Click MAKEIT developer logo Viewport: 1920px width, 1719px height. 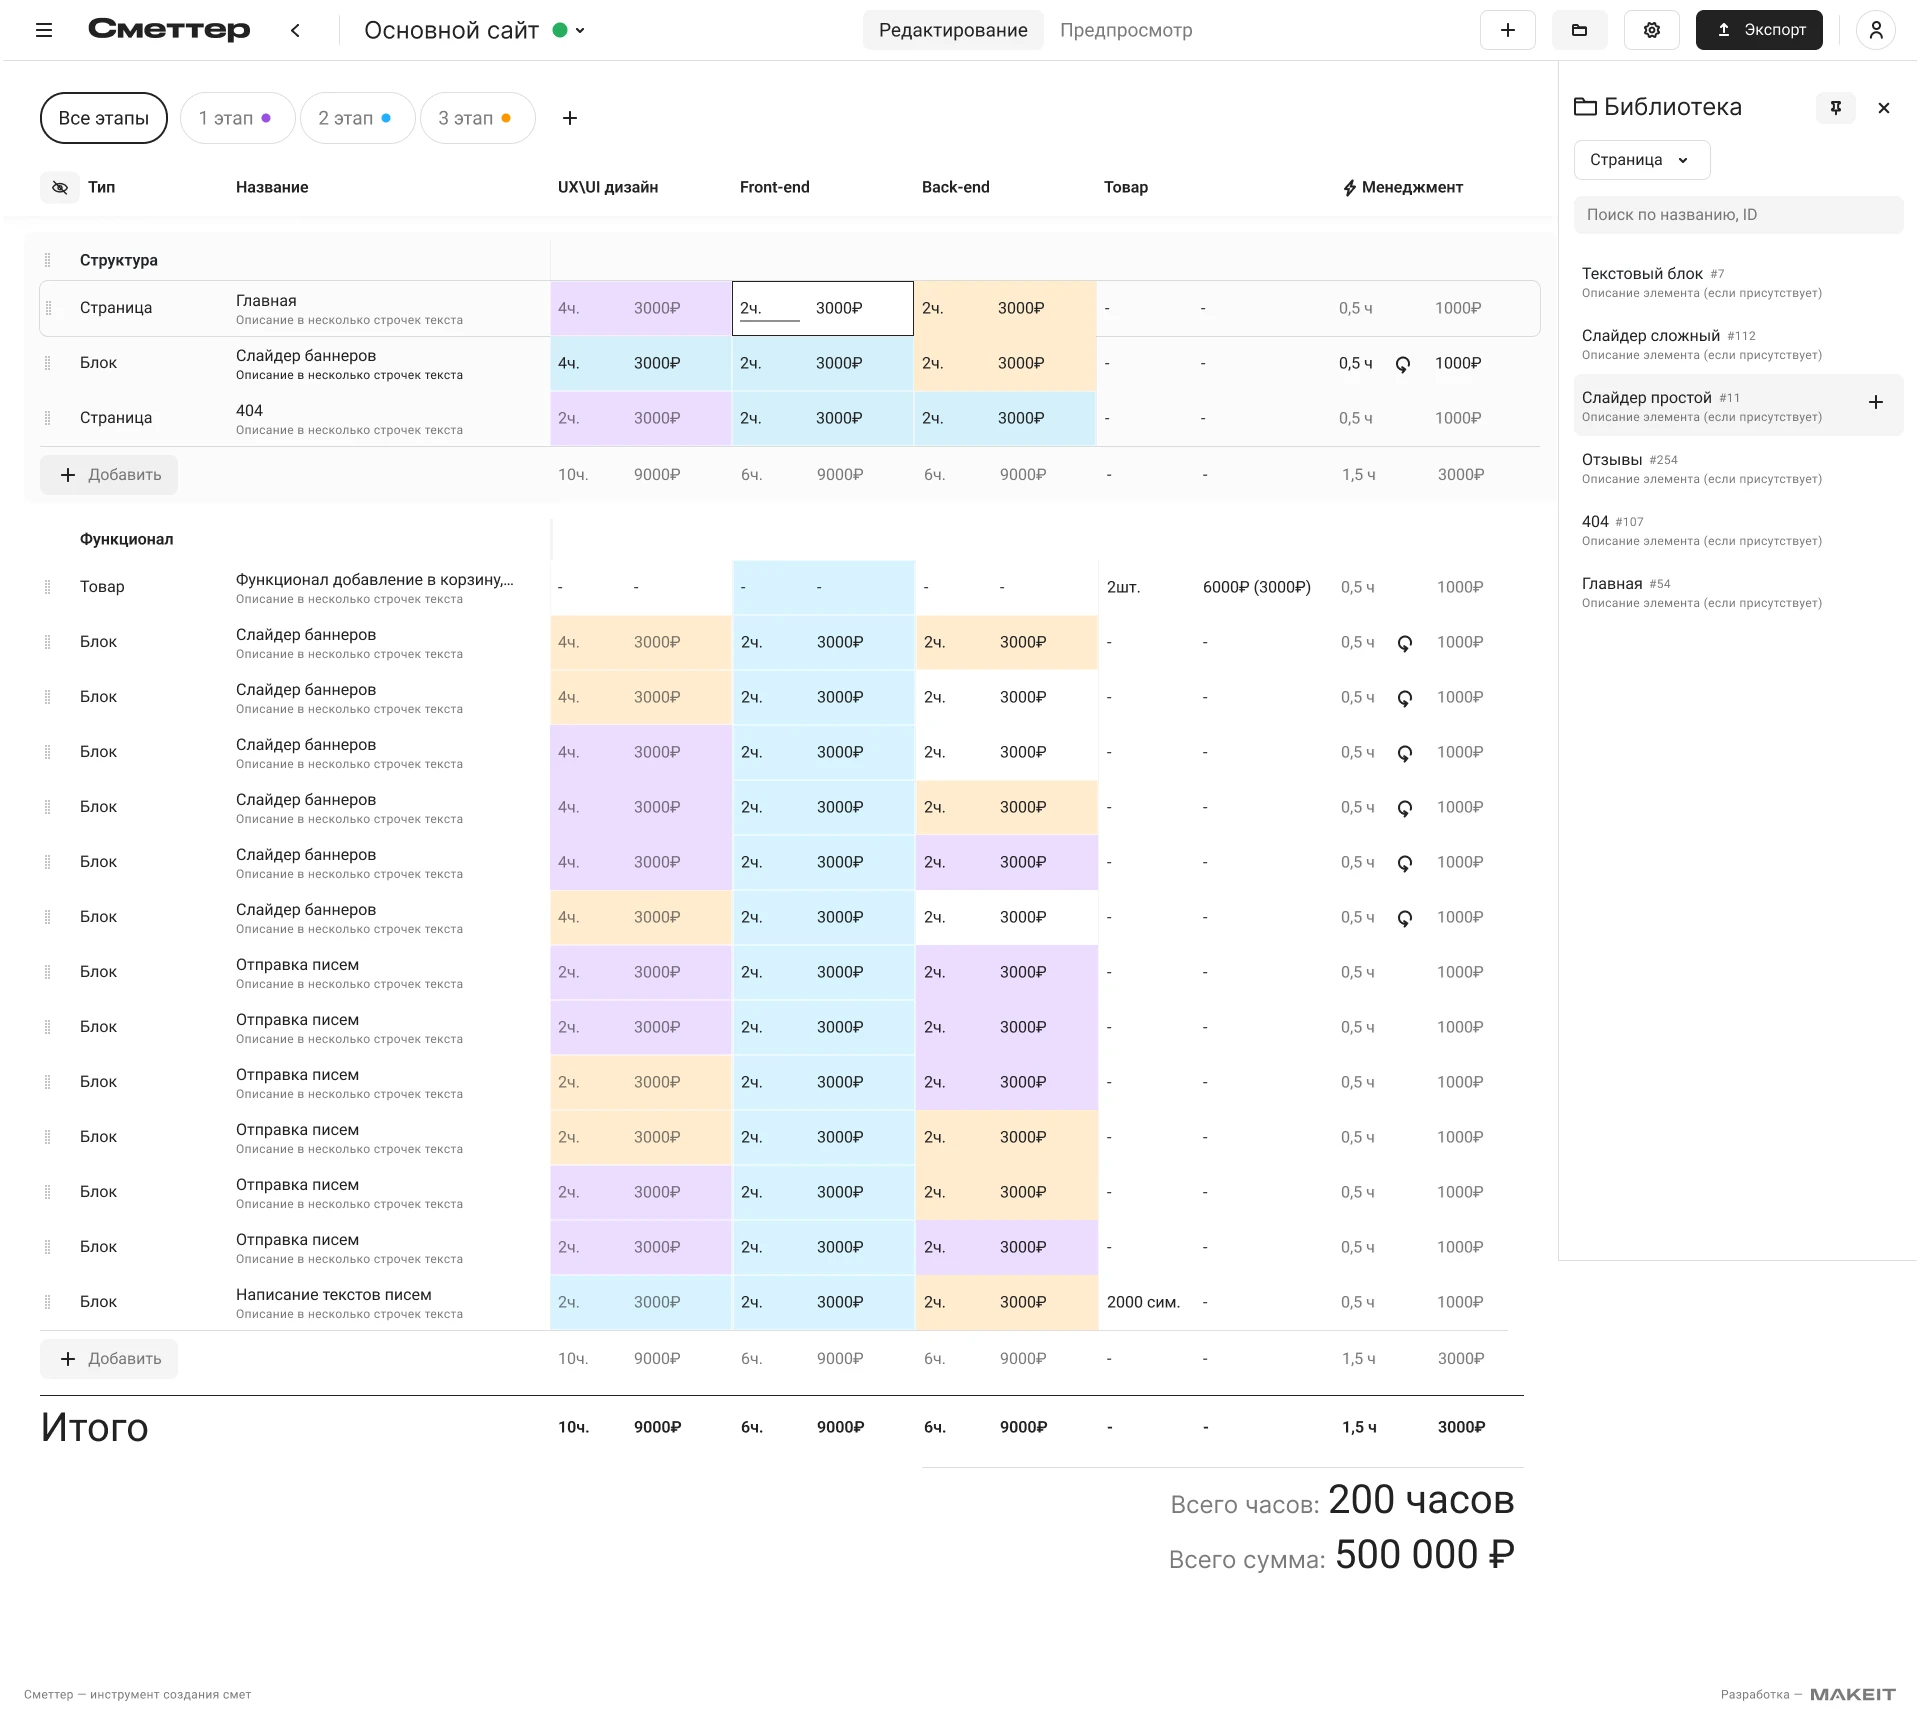click(1853, 1694)
